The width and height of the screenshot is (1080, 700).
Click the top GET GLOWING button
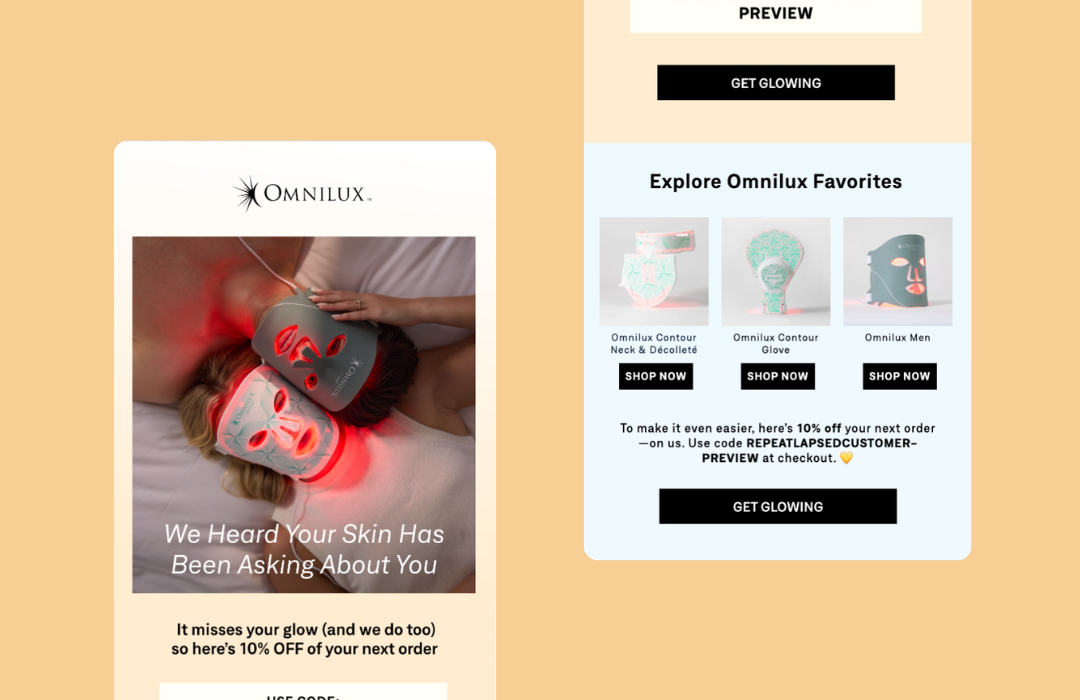click(x=776, y=83)
